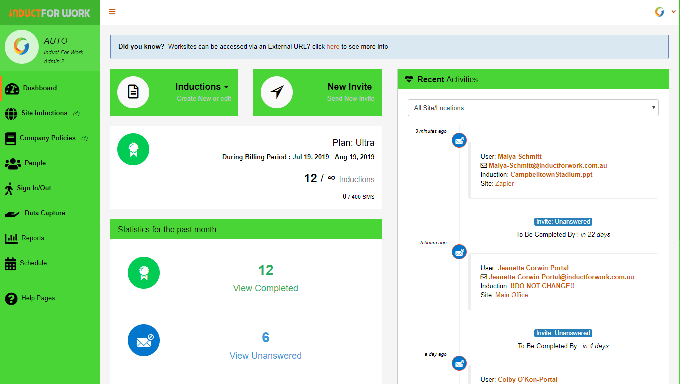Click 'here' link in Did you know banner
Screen dimensions: 680x385
[x=333, y=47]
